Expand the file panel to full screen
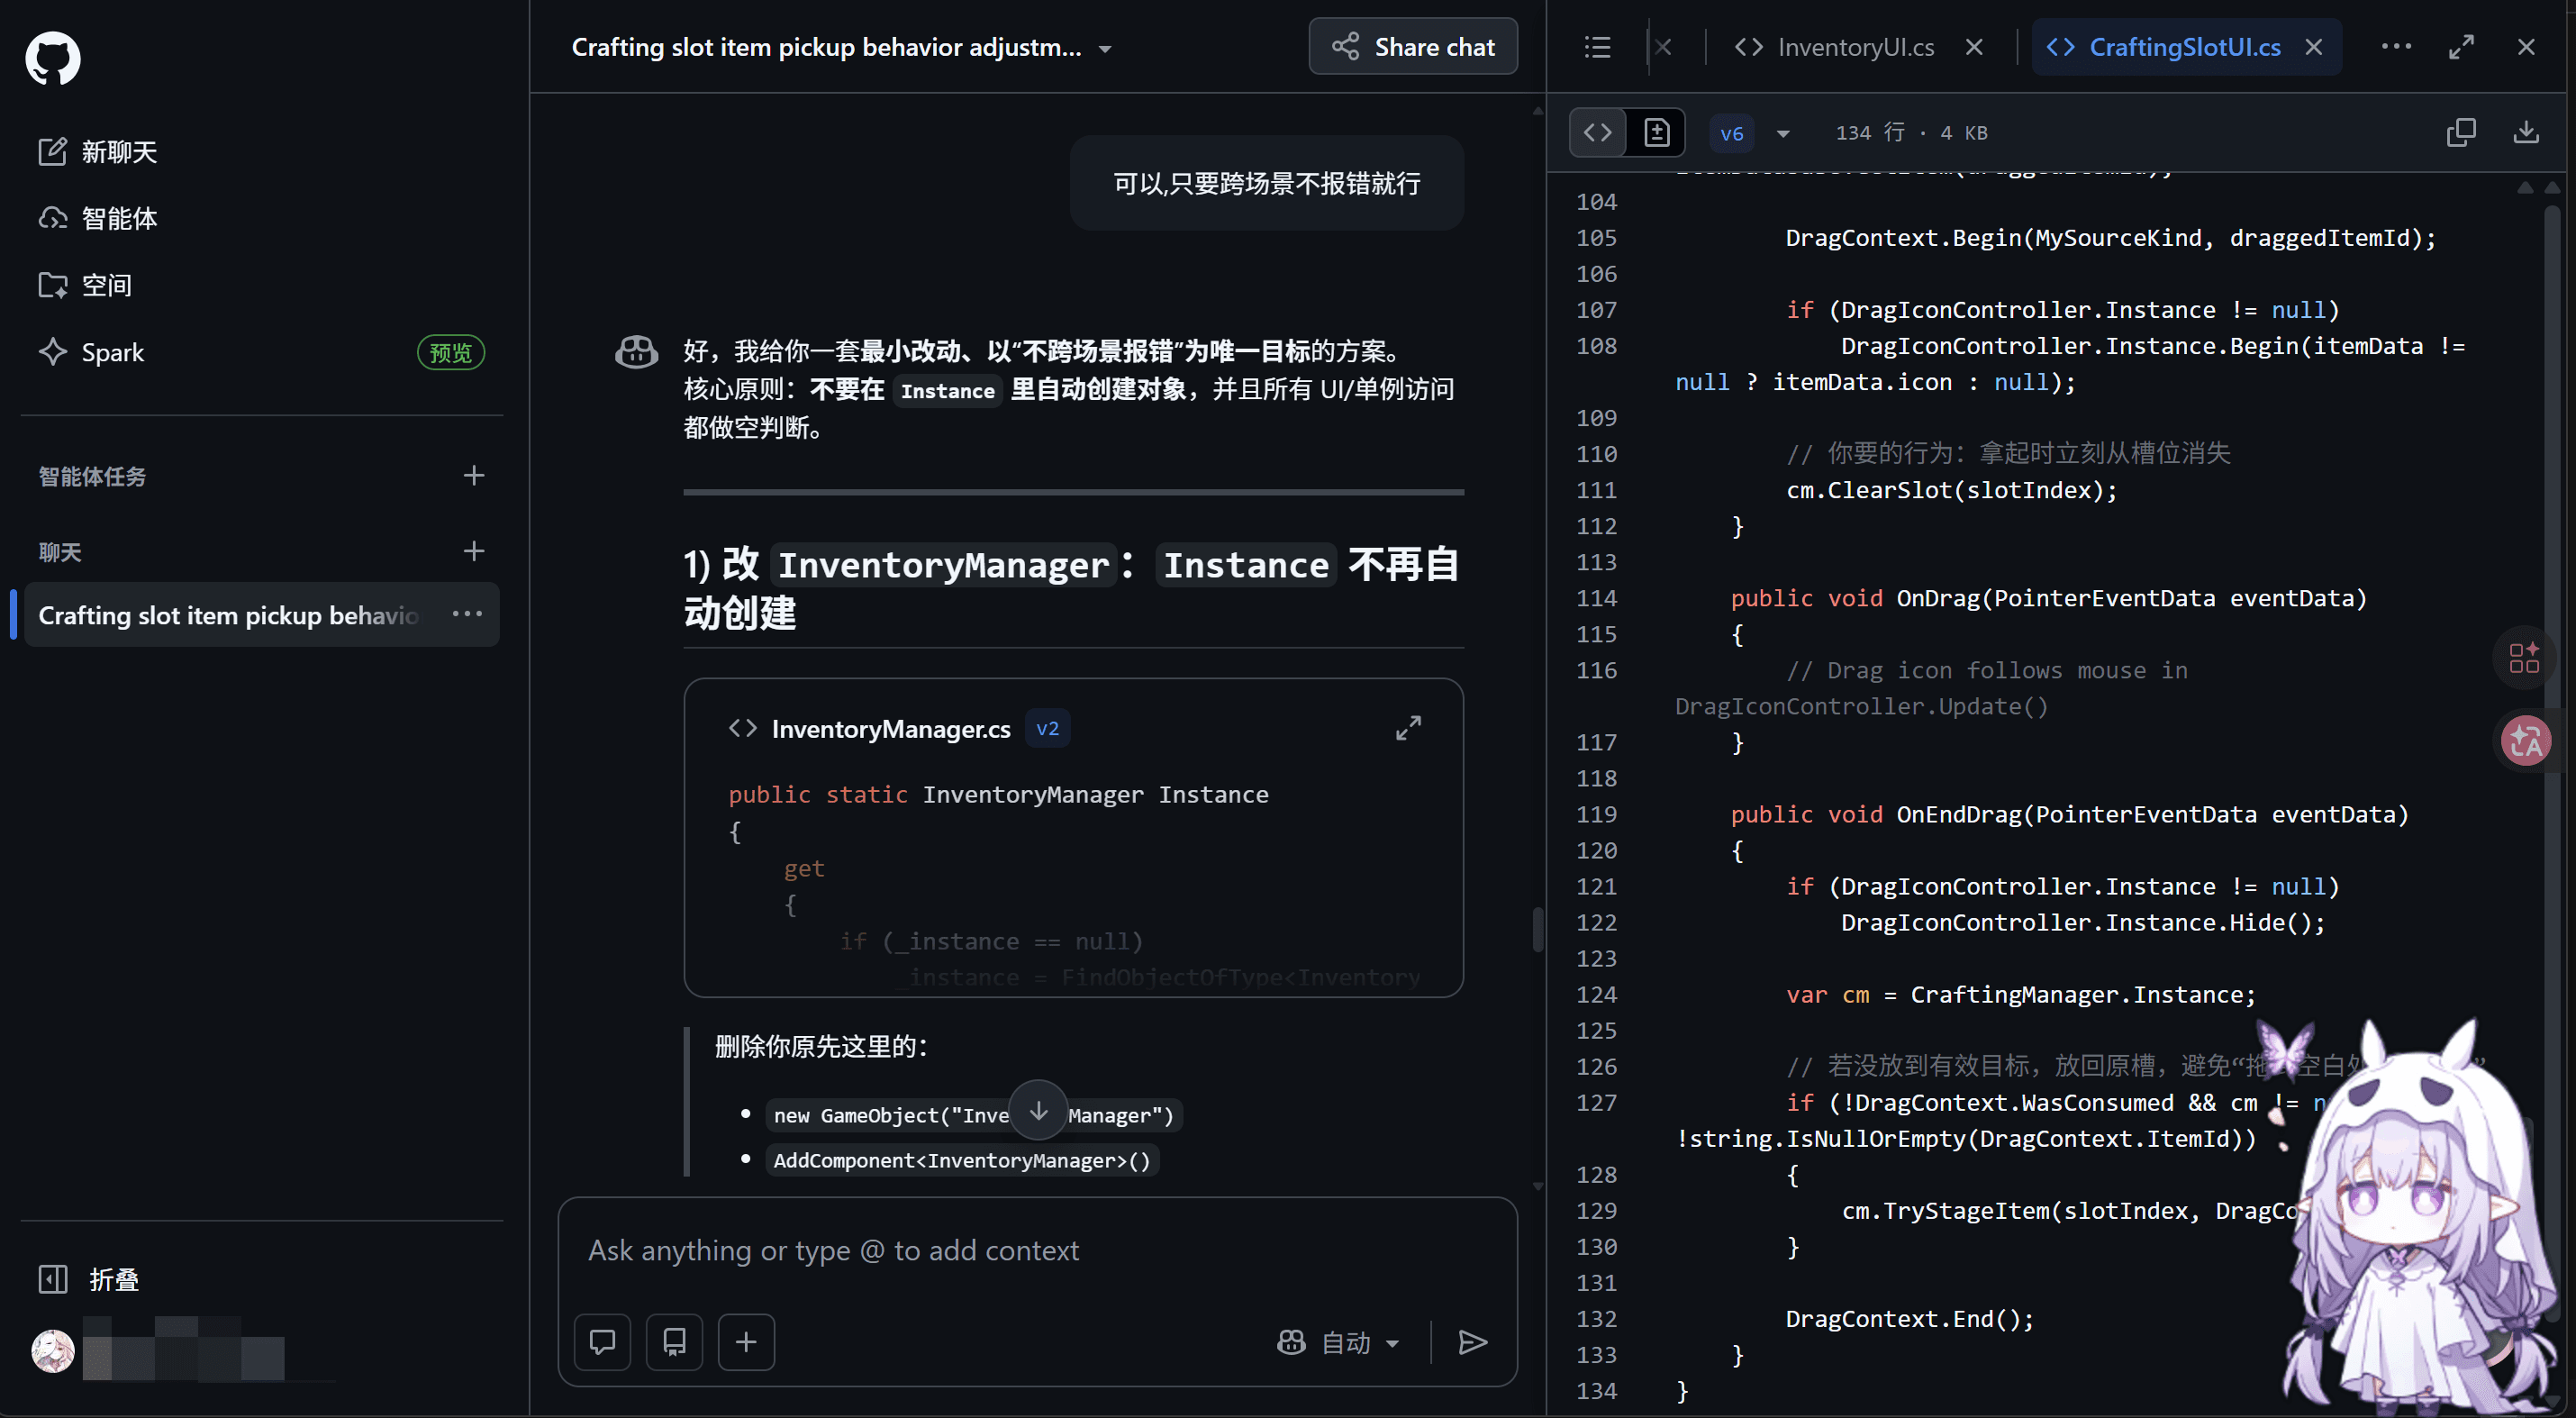The width and height of the screenshot is (2576, 1418). coord(2461,47)
